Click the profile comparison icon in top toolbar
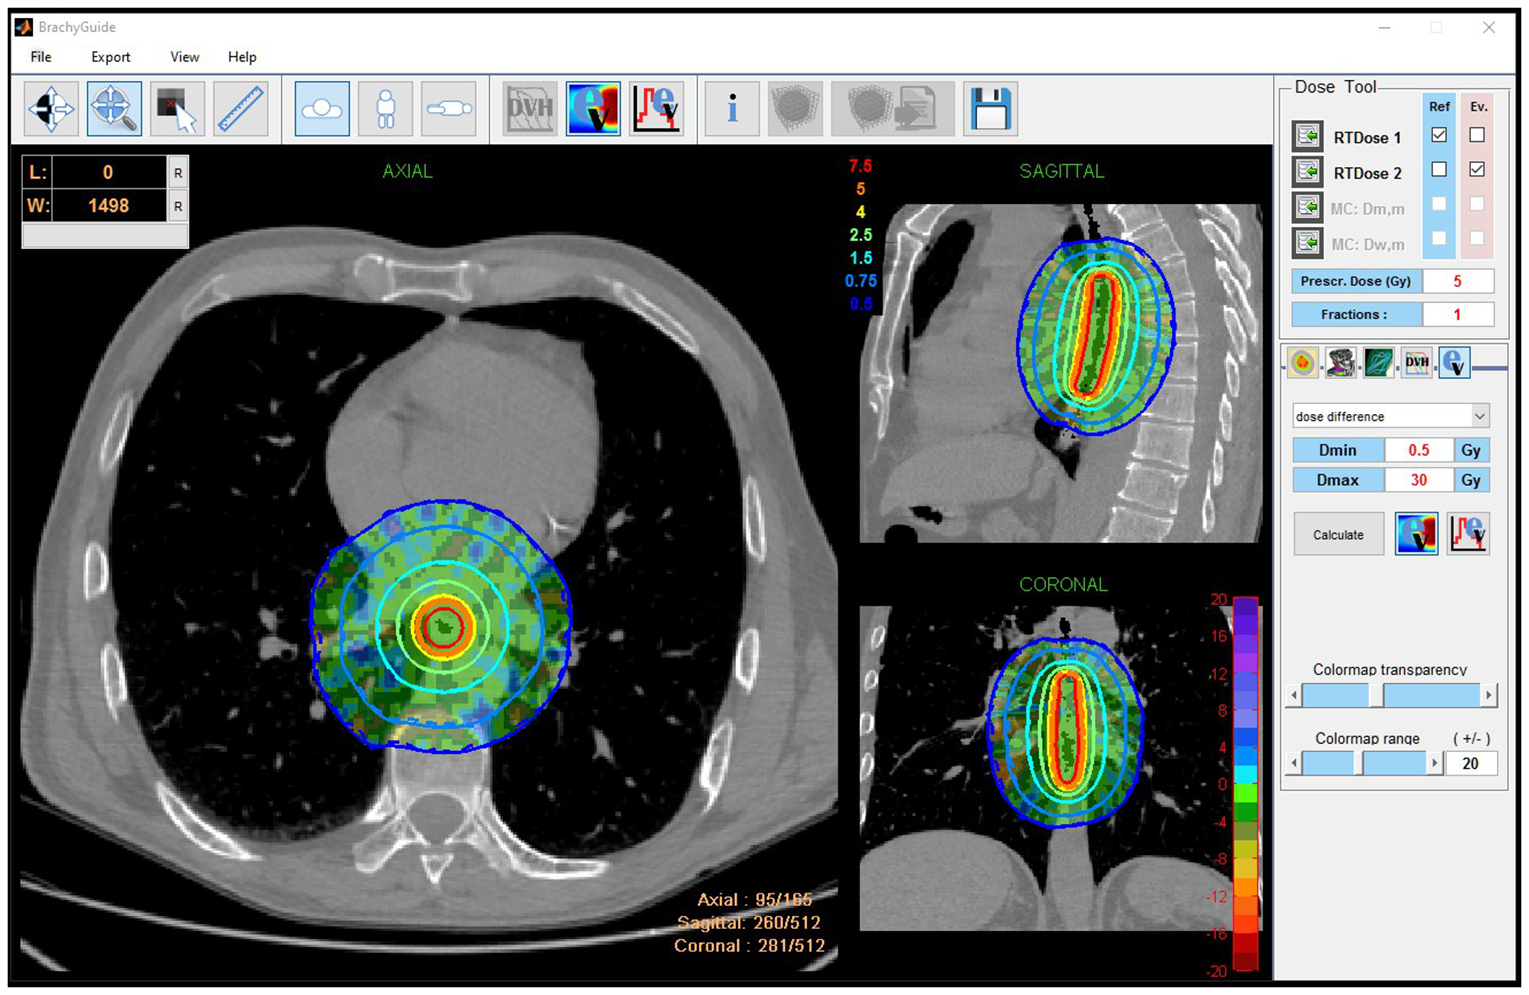The width and height of the screenshot is (1529, 995). click(x=656, y=108)
